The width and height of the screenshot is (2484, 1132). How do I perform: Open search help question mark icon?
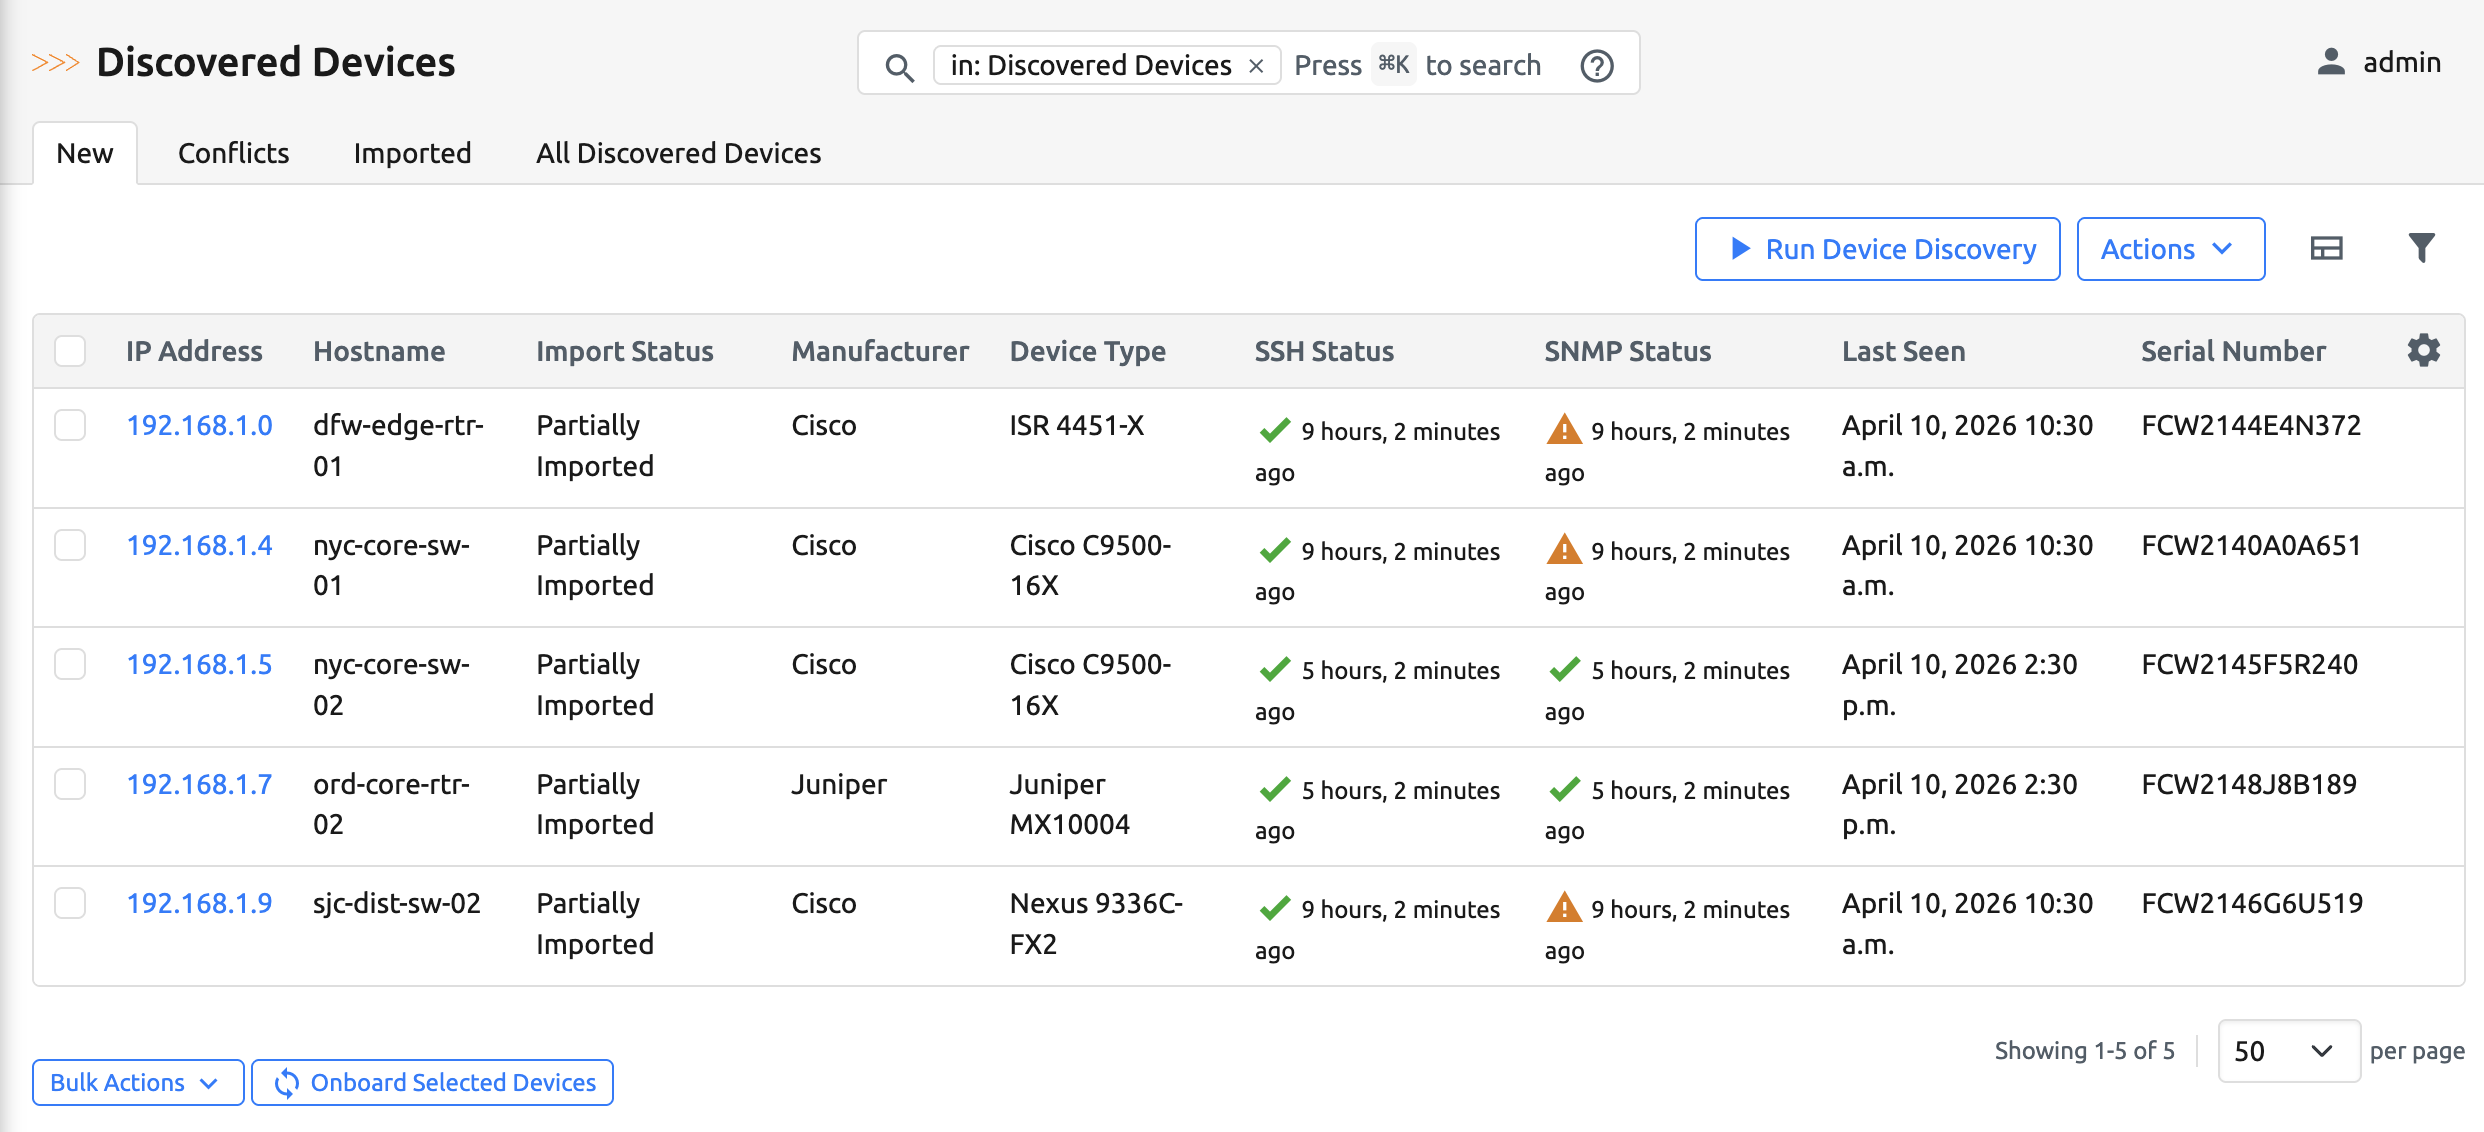point(1596,66)
